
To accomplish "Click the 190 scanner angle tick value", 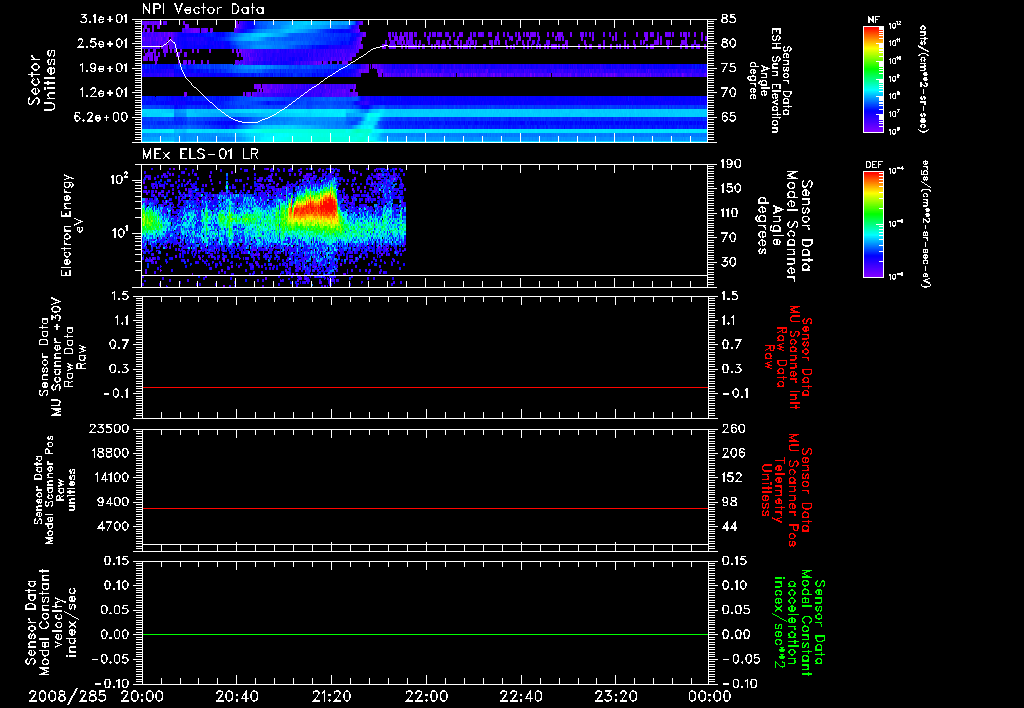I will [x=731, y=164].
